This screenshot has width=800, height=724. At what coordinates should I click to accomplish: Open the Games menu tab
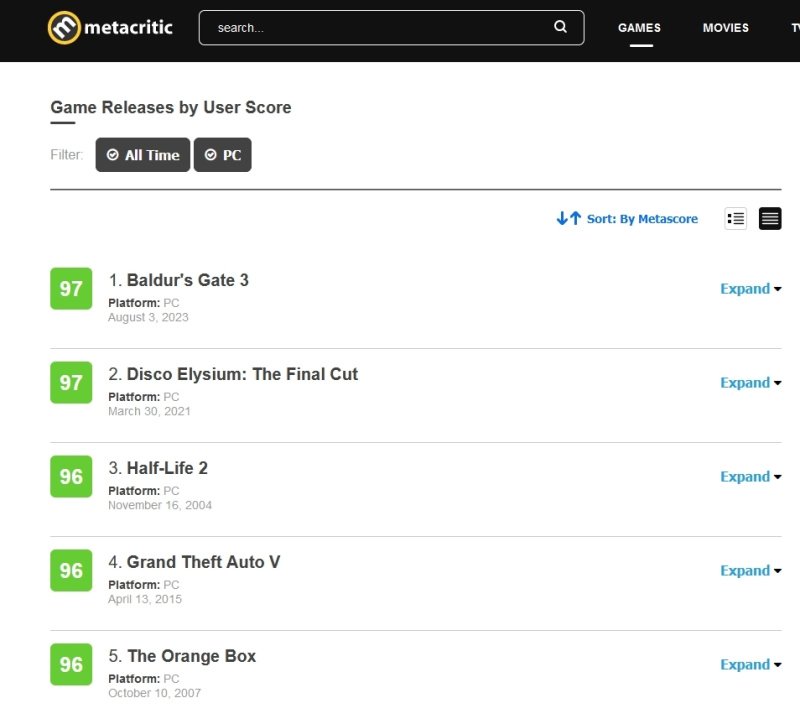click(639, 28)
